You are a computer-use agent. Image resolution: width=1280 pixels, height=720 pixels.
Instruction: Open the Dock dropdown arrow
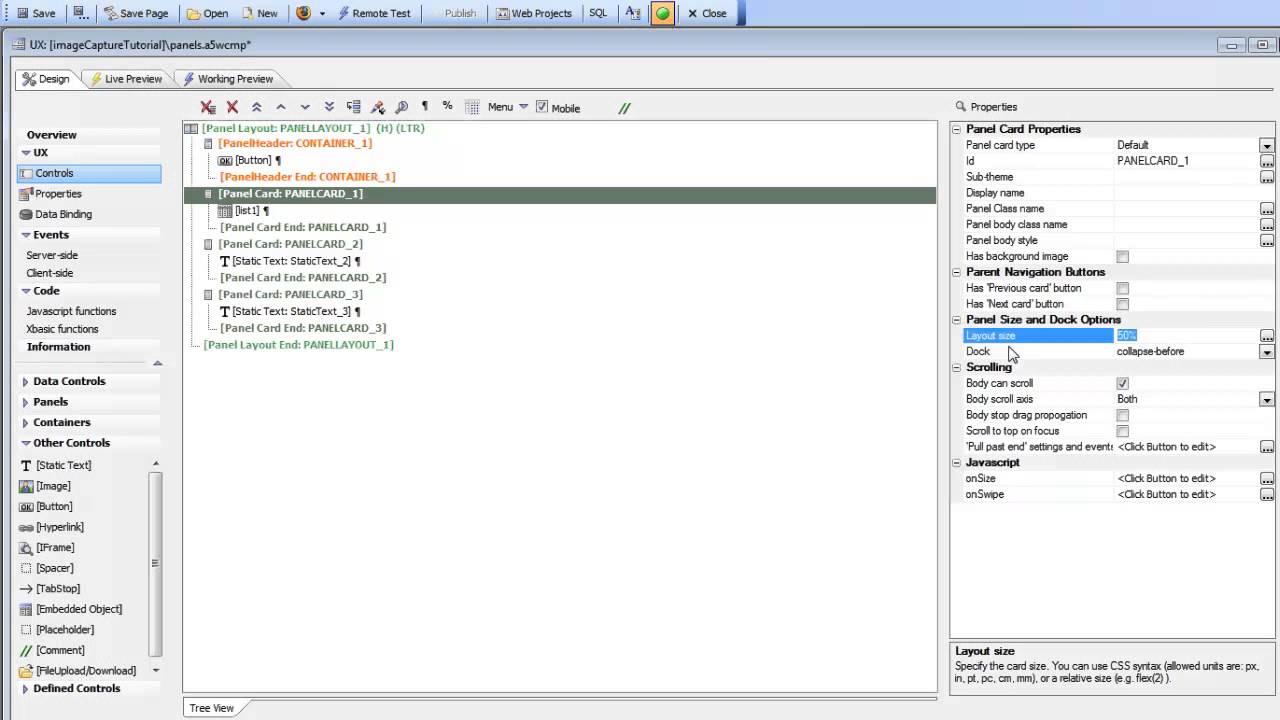point(1267,352)
